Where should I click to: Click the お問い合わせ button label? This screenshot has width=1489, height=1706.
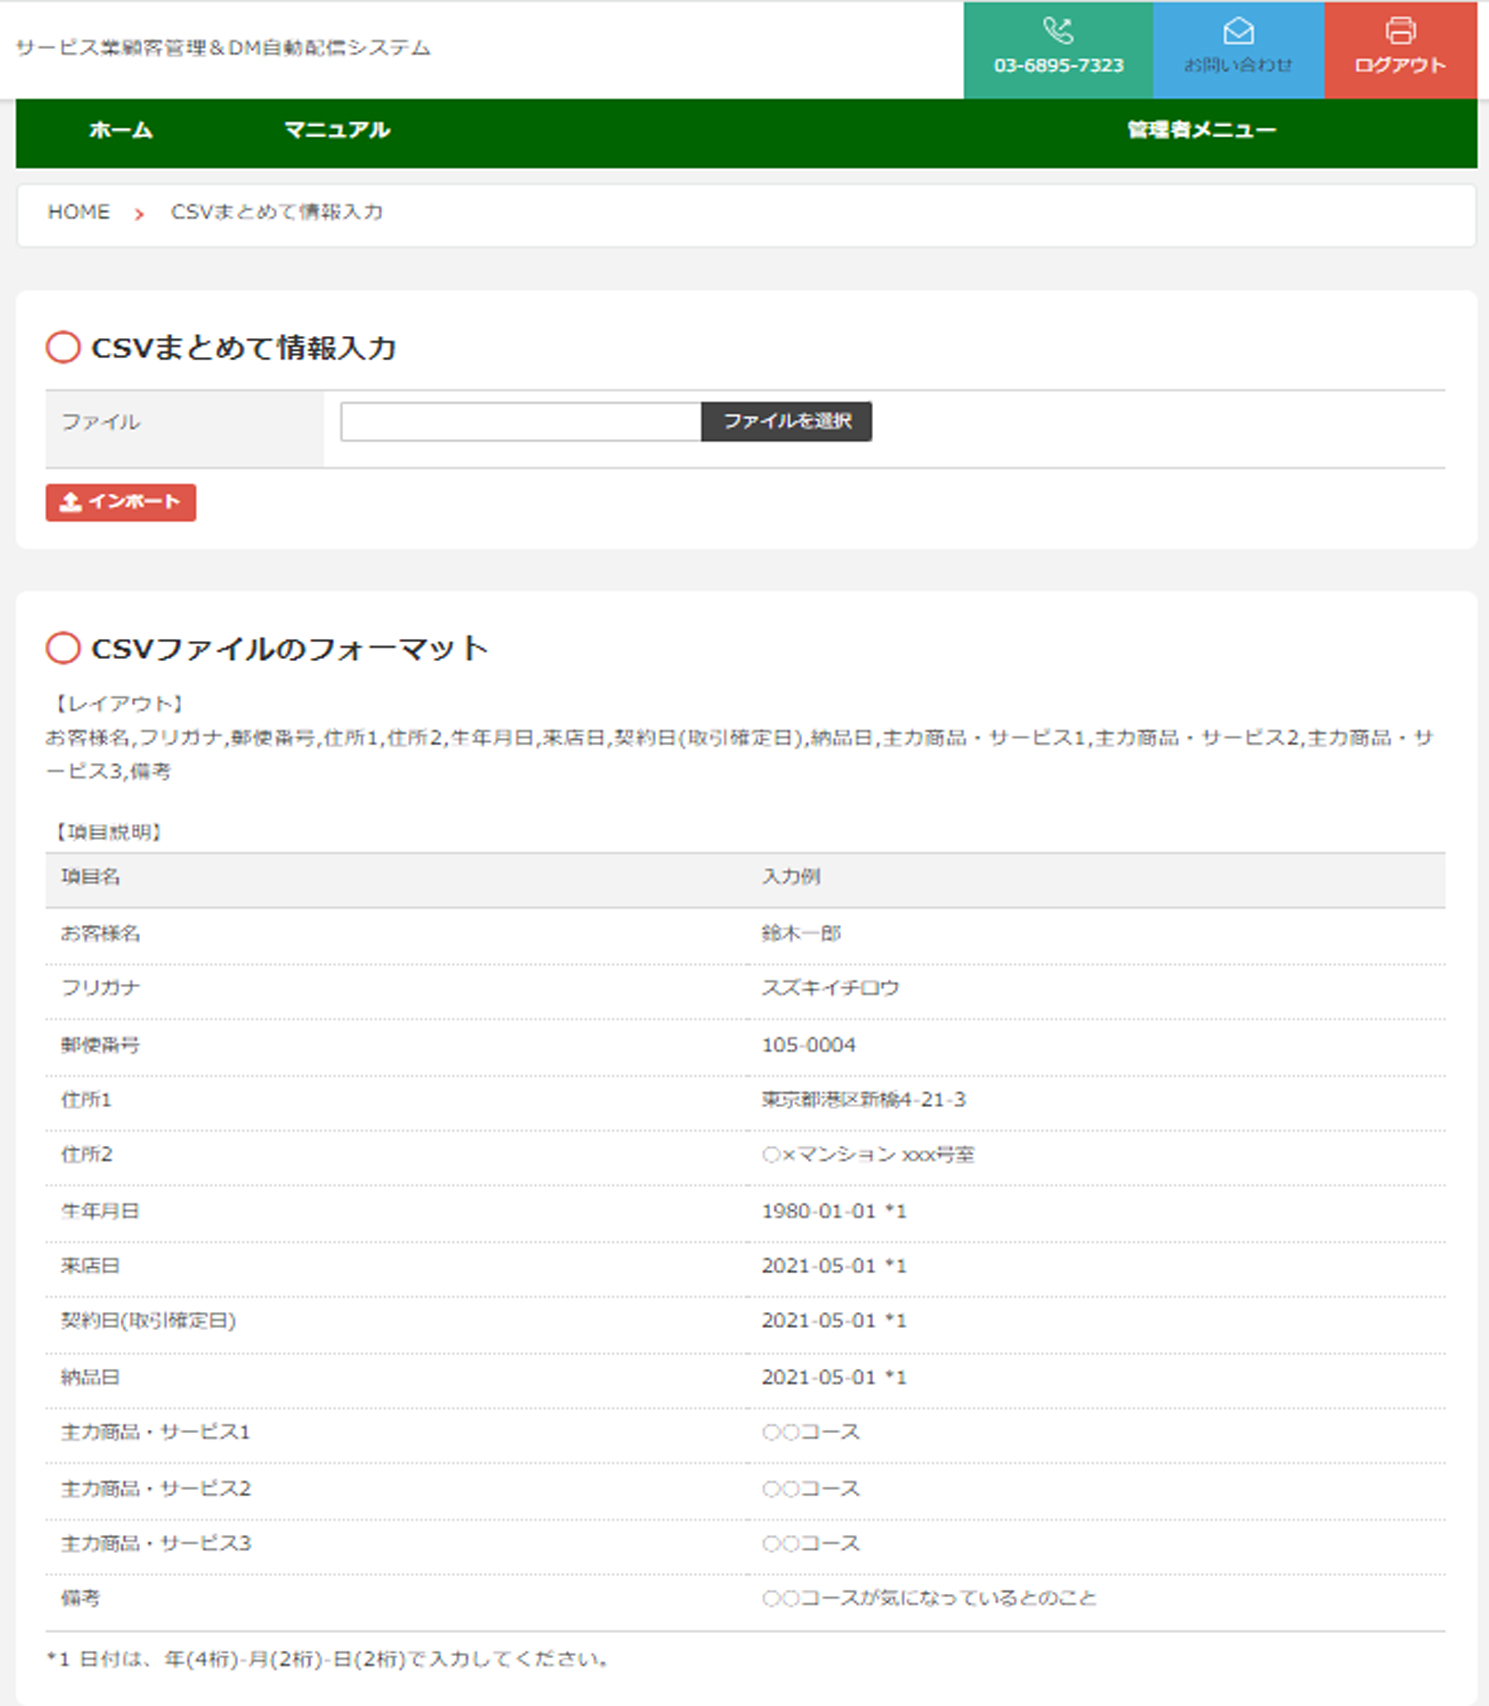click(x=1238, y=65)
